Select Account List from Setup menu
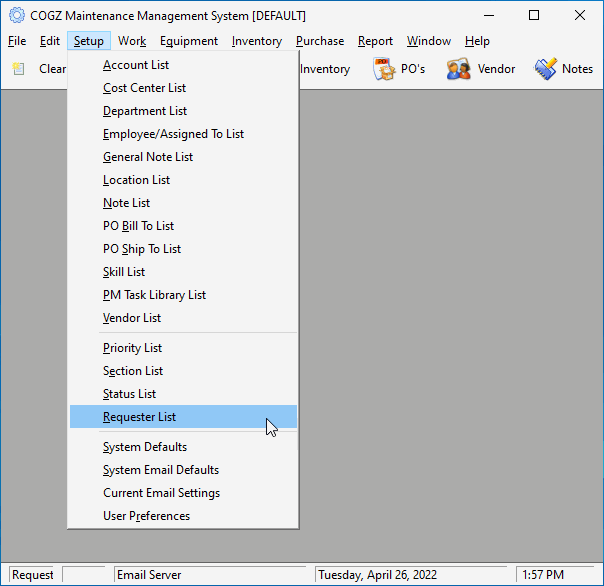 coord(183,65)
